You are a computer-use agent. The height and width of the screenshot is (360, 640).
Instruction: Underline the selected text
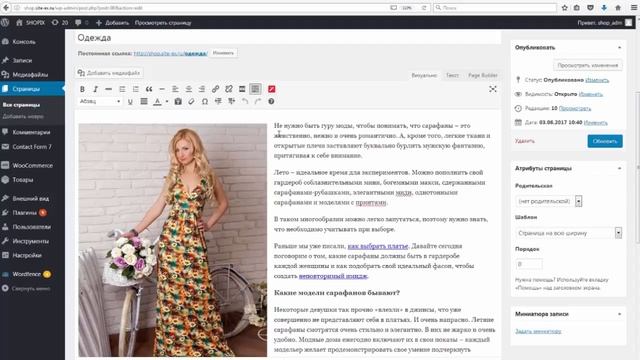(x=130, y=102)
